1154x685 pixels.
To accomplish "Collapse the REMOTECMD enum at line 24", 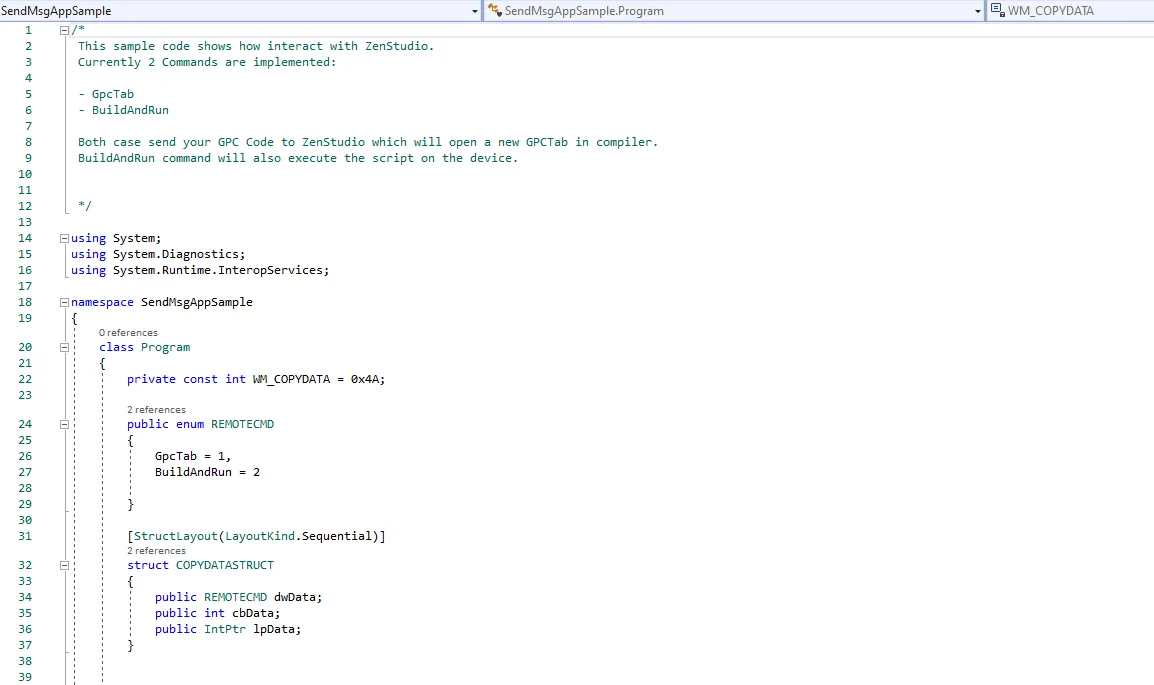I will point(63,423).
